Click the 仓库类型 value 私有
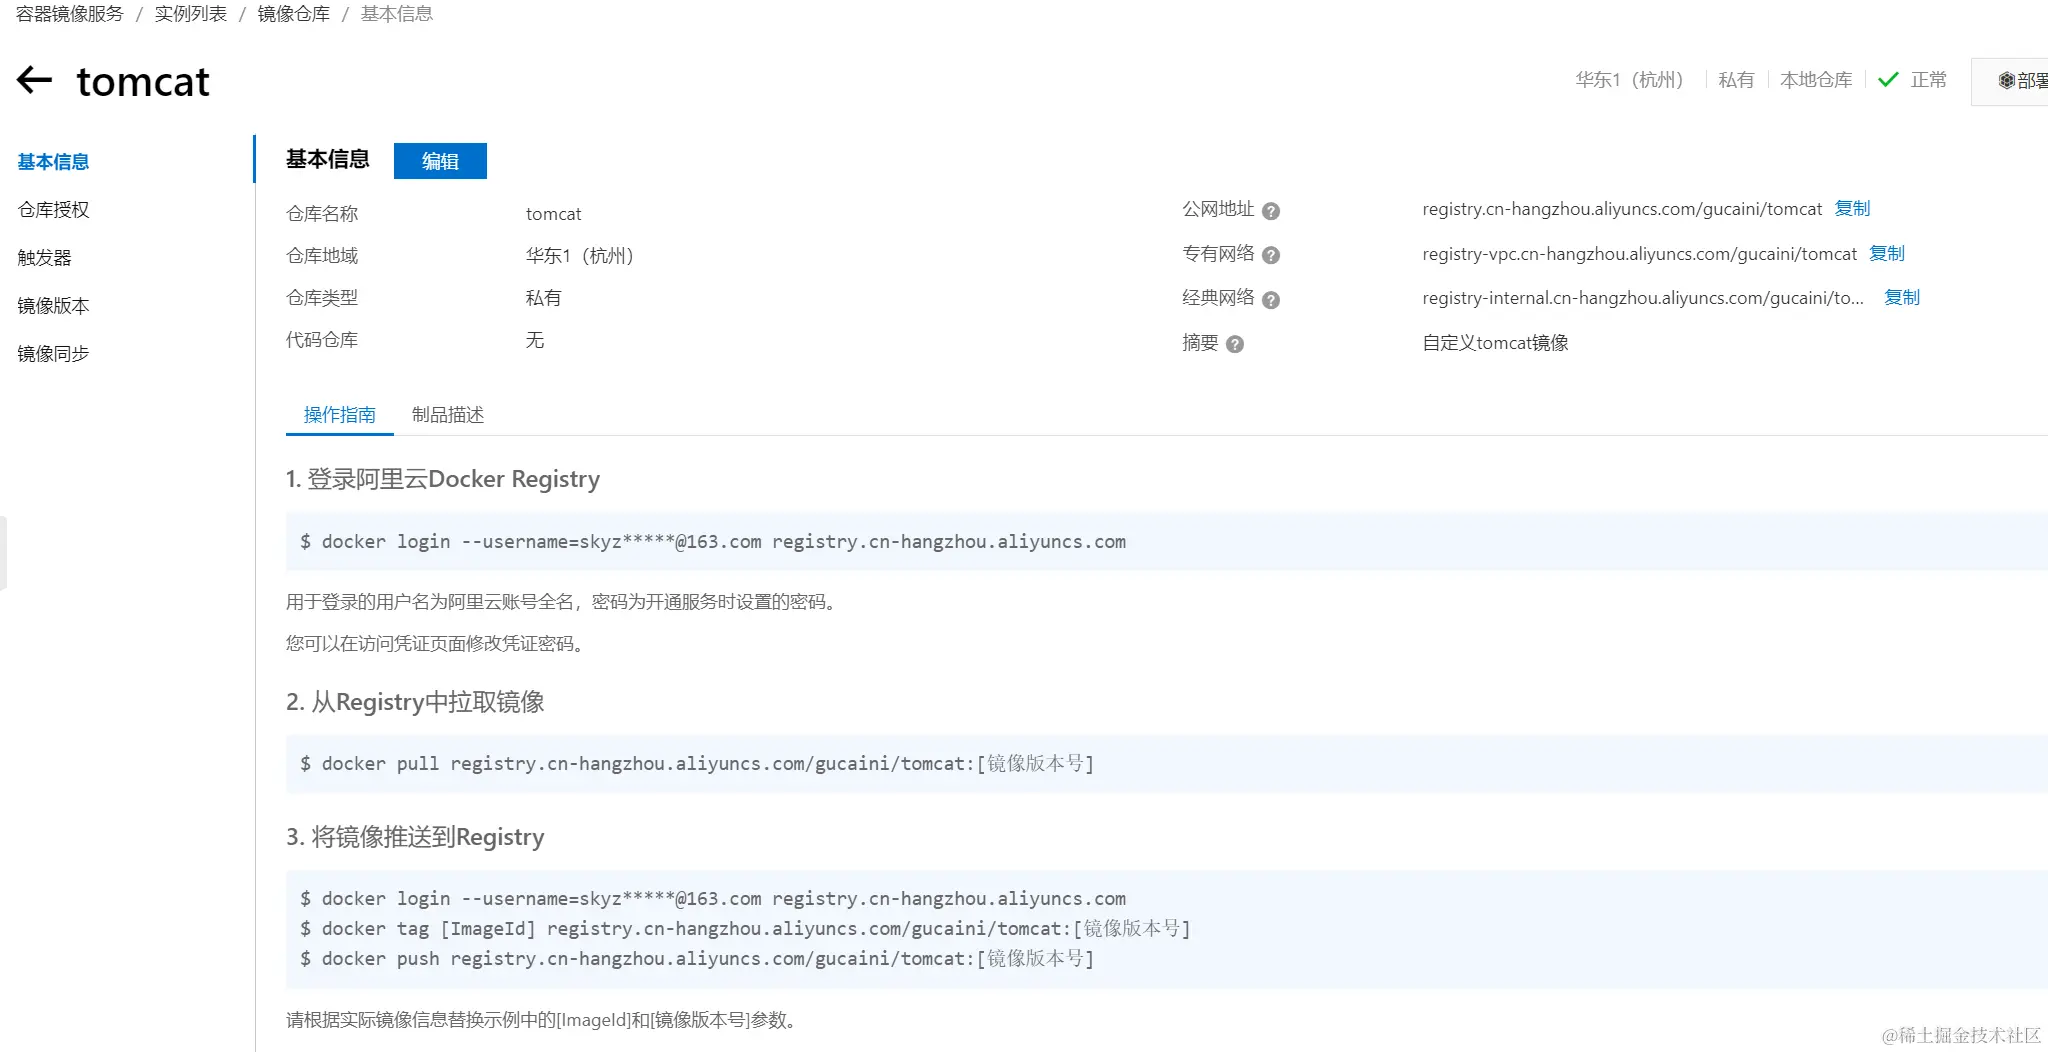The height and width of the screenshot is (1052, 2048). click(x=543, y=298)
